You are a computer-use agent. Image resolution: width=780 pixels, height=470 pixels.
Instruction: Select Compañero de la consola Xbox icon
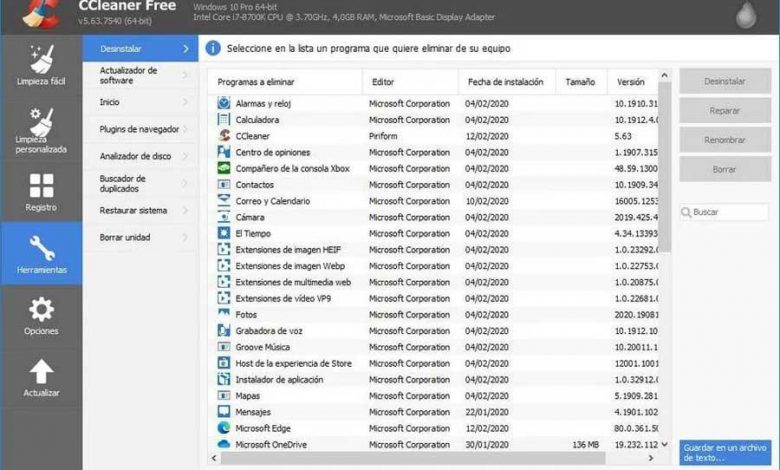tap(224, 168)
